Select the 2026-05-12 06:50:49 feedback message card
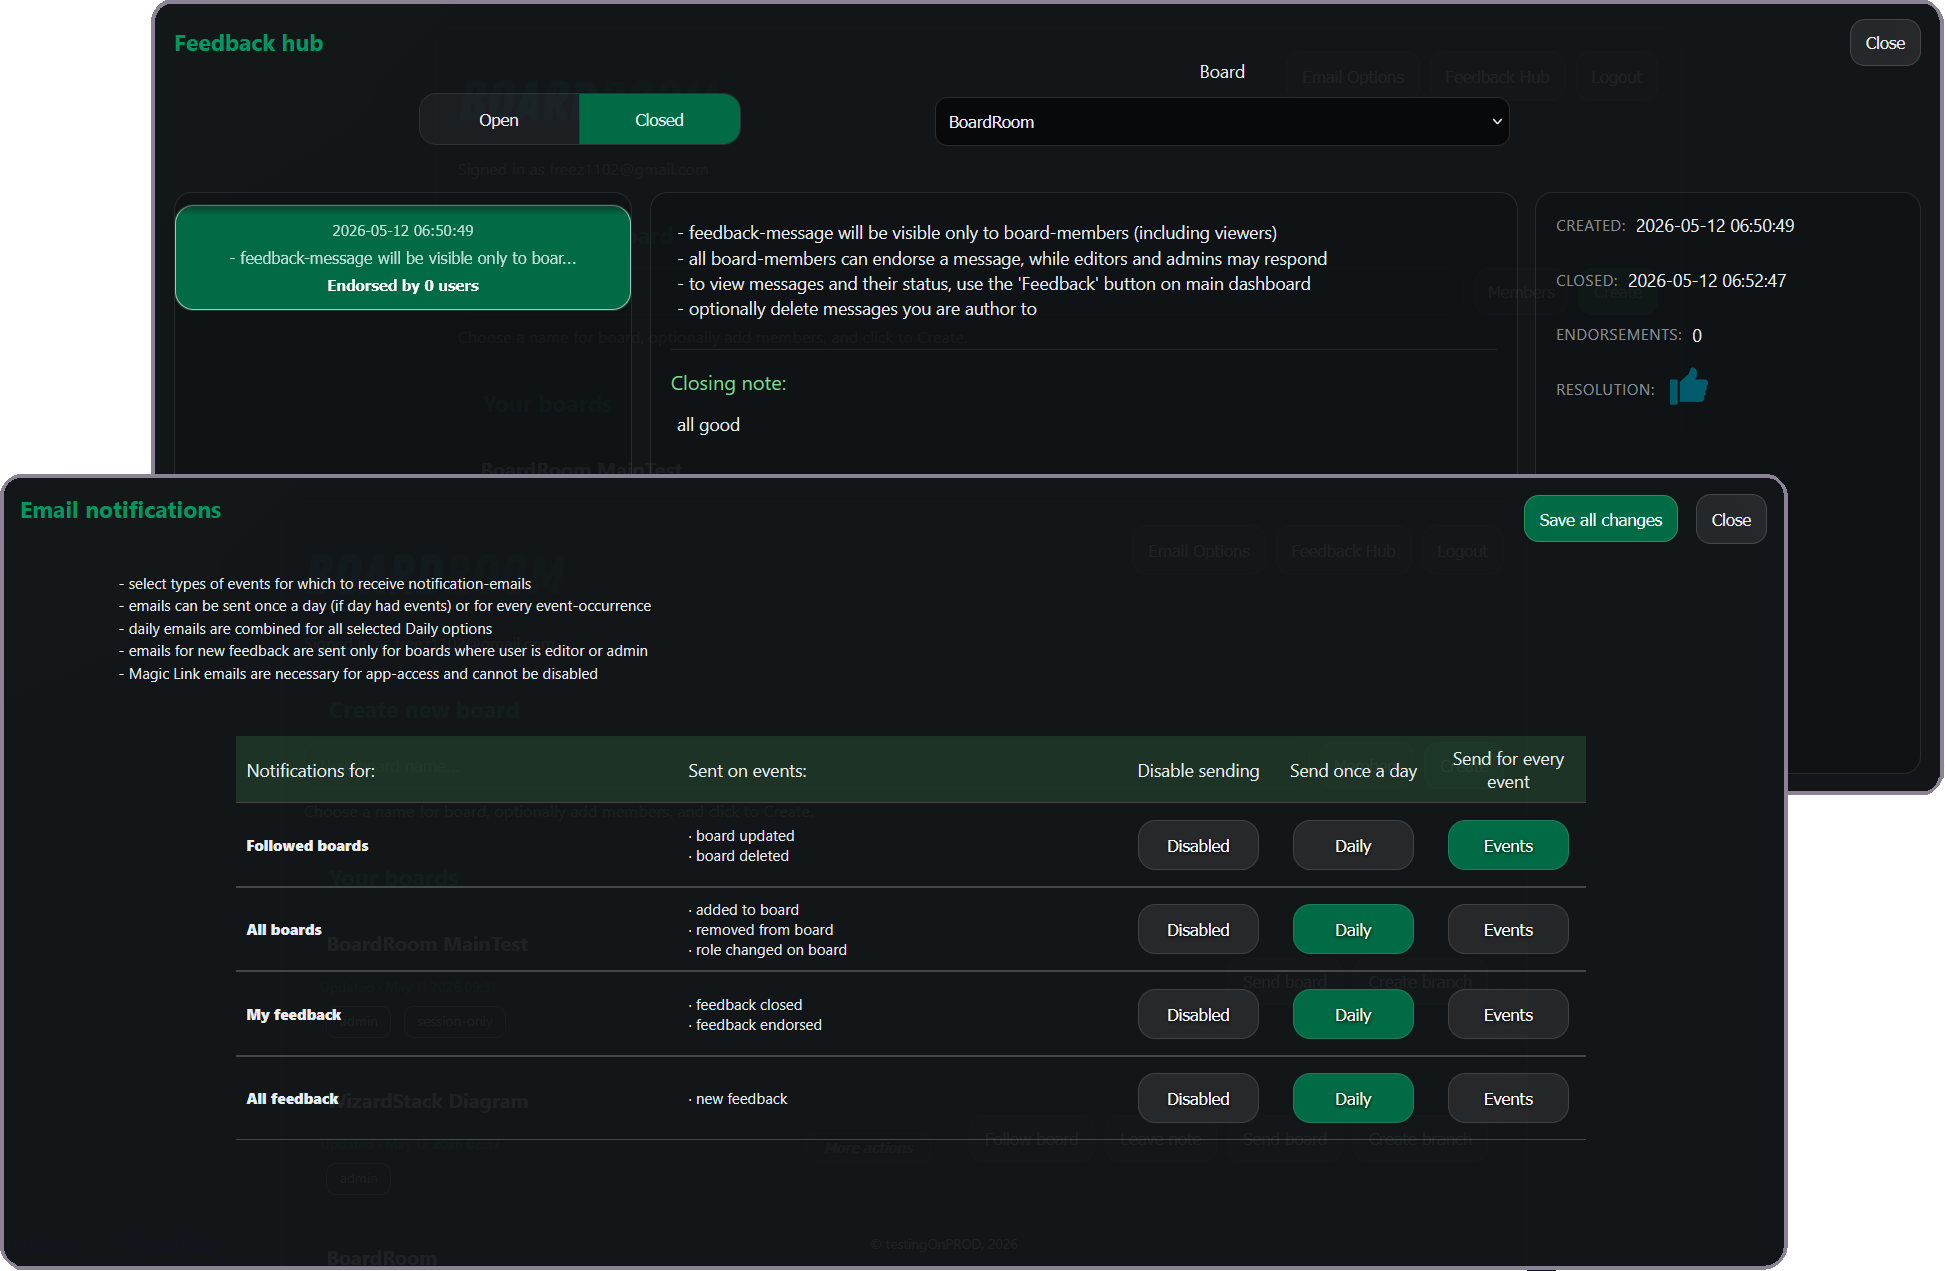This screenshot has height=1271, width=1945. pos(403,258)
